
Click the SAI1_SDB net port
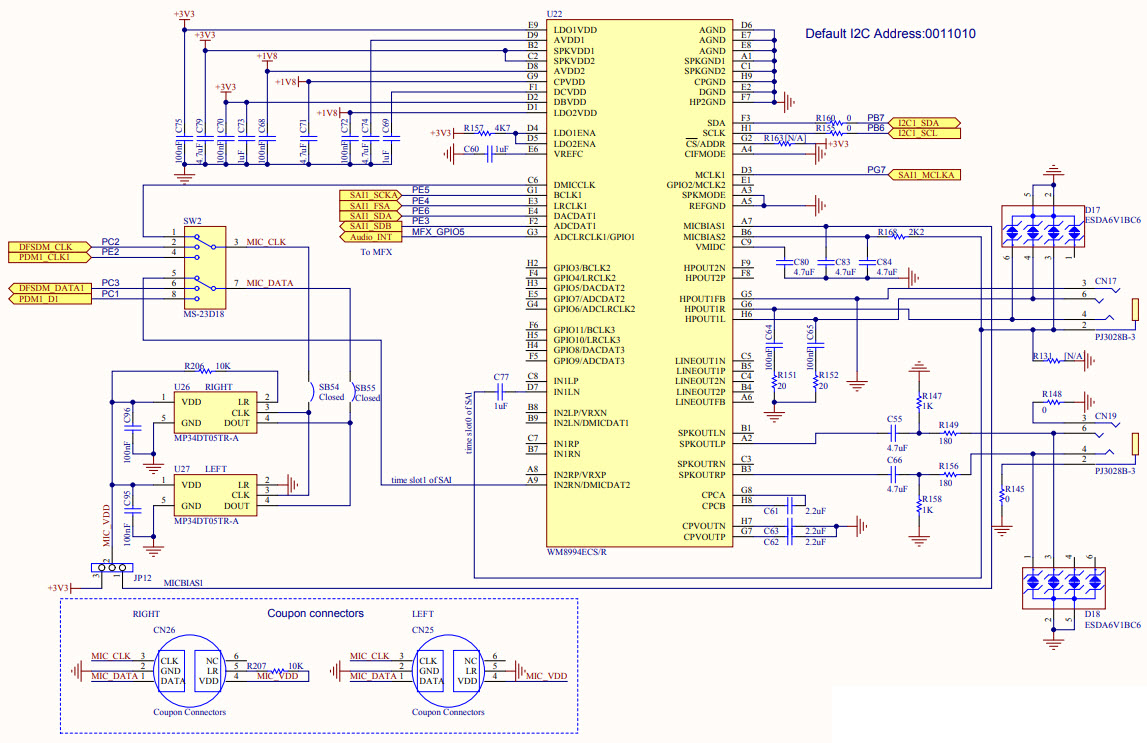coord(370,226)
